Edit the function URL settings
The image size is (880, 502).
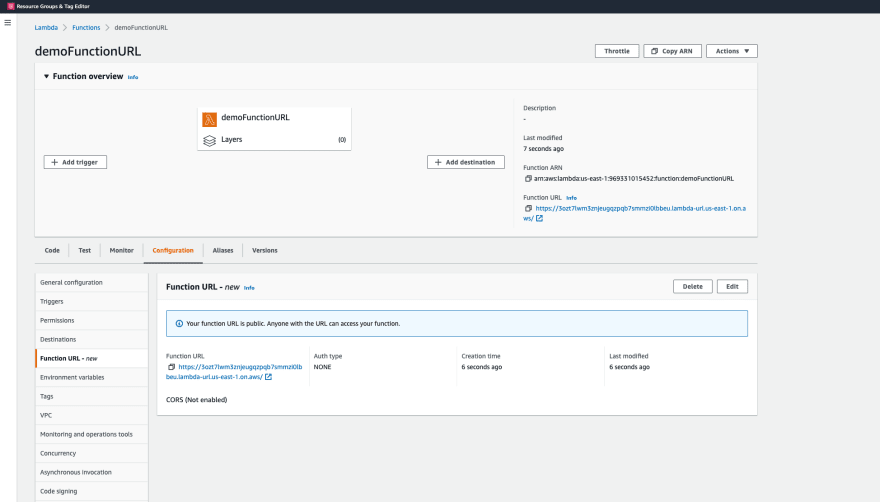tap(732, 286)
